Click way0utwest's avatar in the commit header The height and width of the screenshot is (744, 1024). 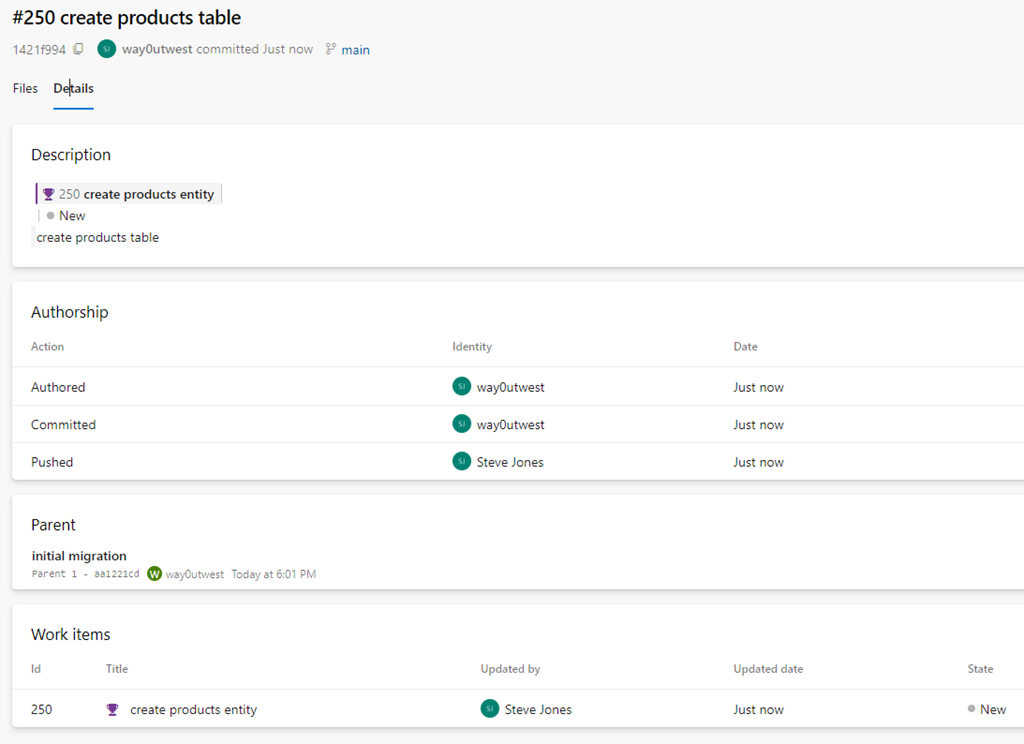click(x=106, y=48)
